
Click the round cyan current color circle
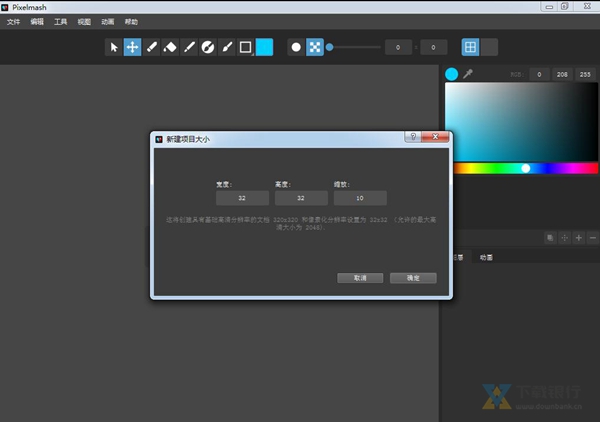452,74
